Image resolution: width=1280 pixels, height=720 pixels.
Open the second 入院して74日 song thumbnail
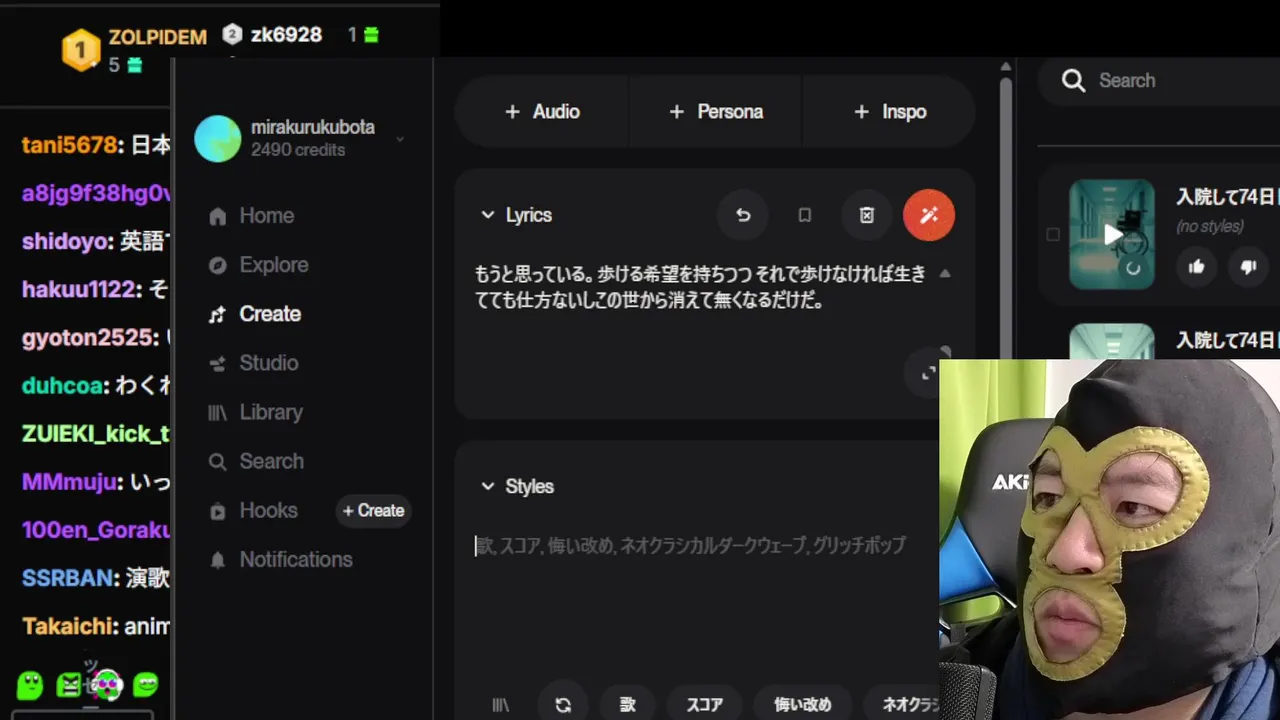pyautogui.click(x=1112, y=341)
